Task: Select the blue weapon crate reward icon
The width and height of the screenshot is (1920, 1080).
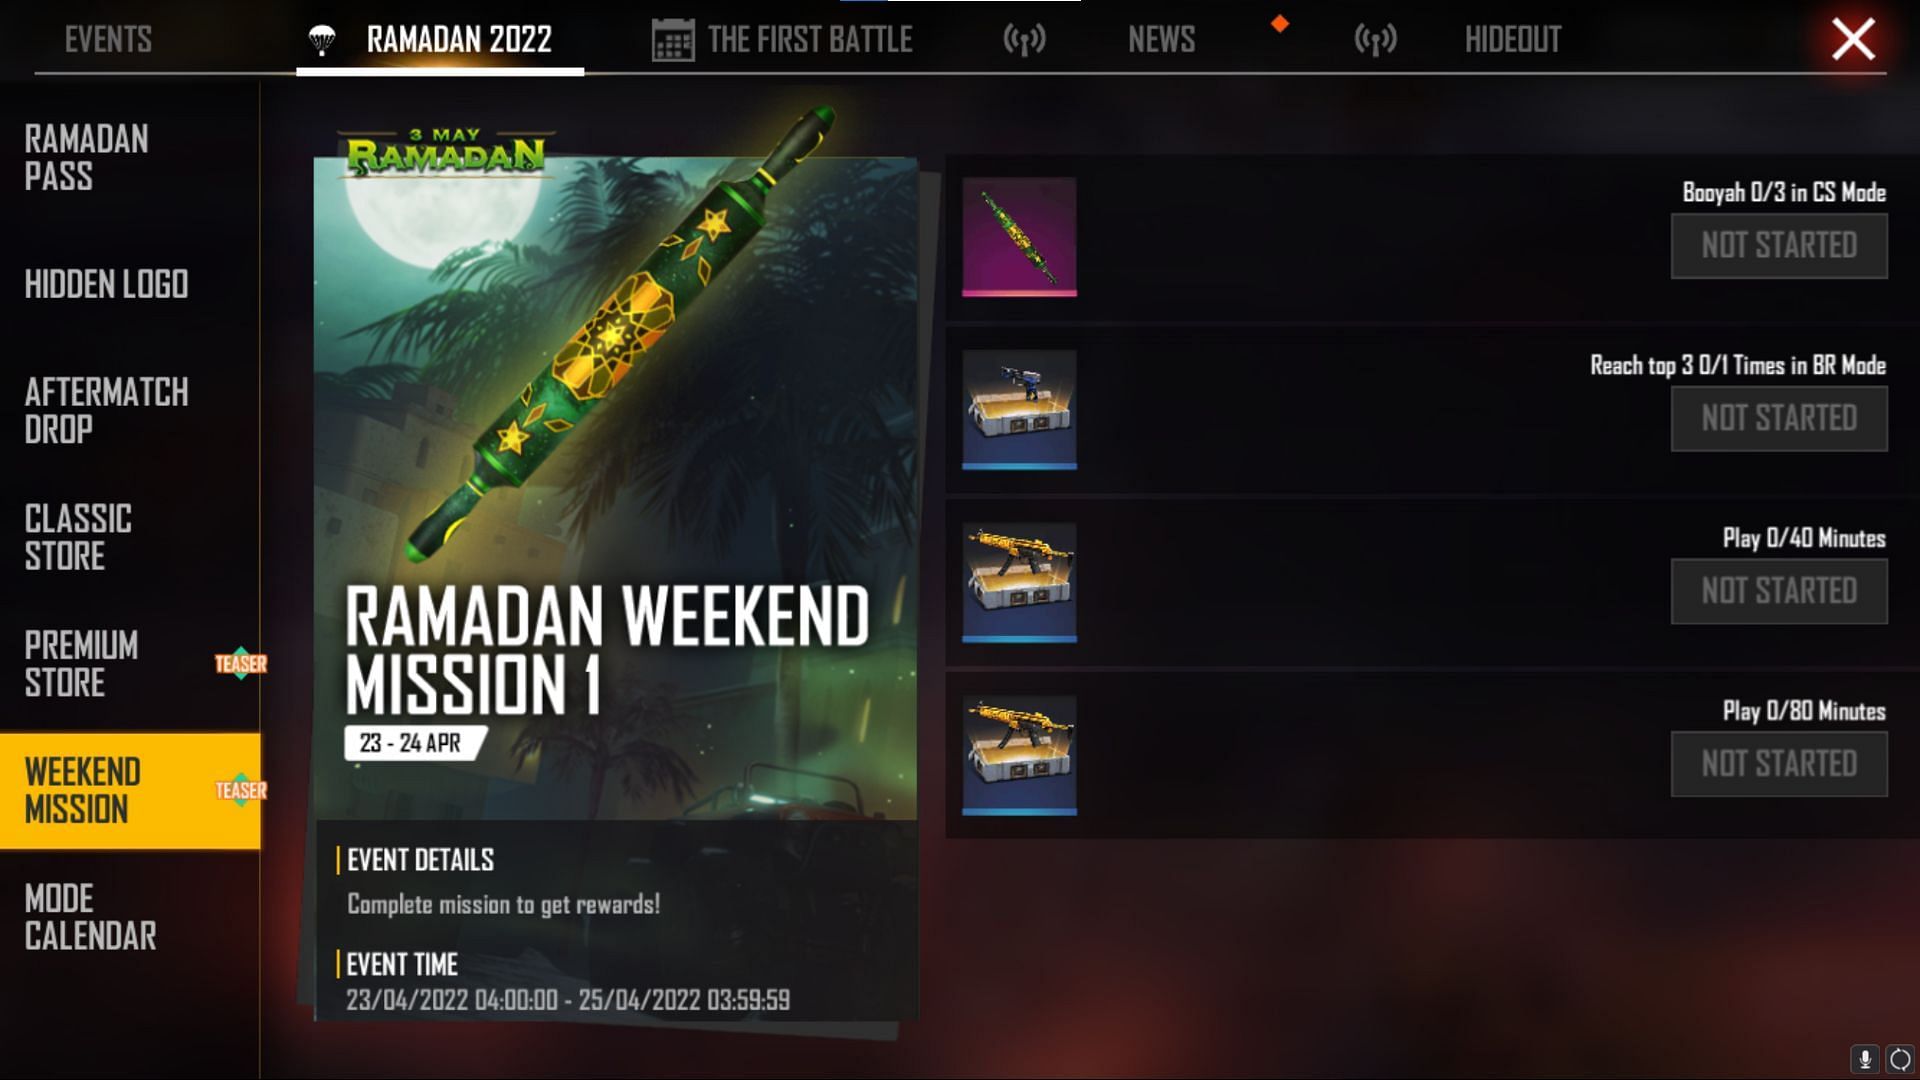Action: [1019, 410]
